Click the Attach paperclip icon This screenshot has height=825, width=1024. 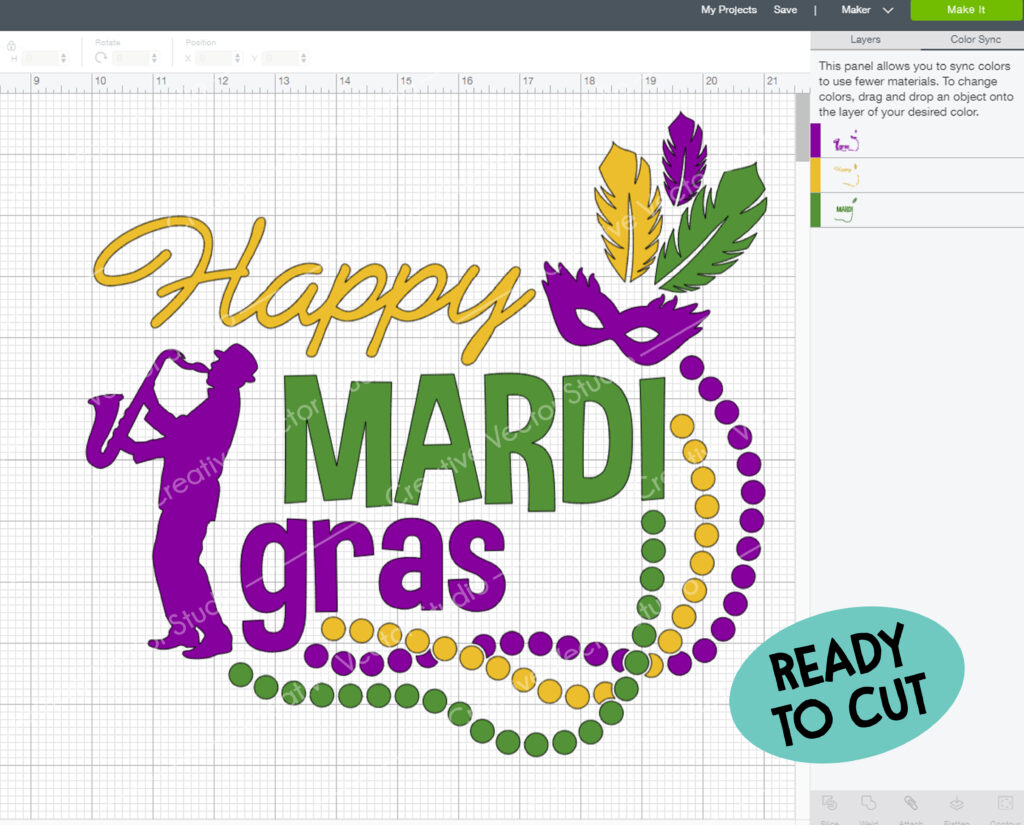point(910,803)
